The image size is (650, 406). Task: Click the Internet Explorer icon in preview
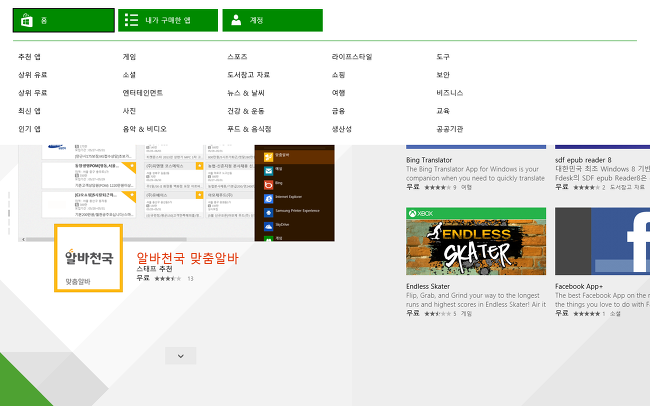[x=269, y=199]
